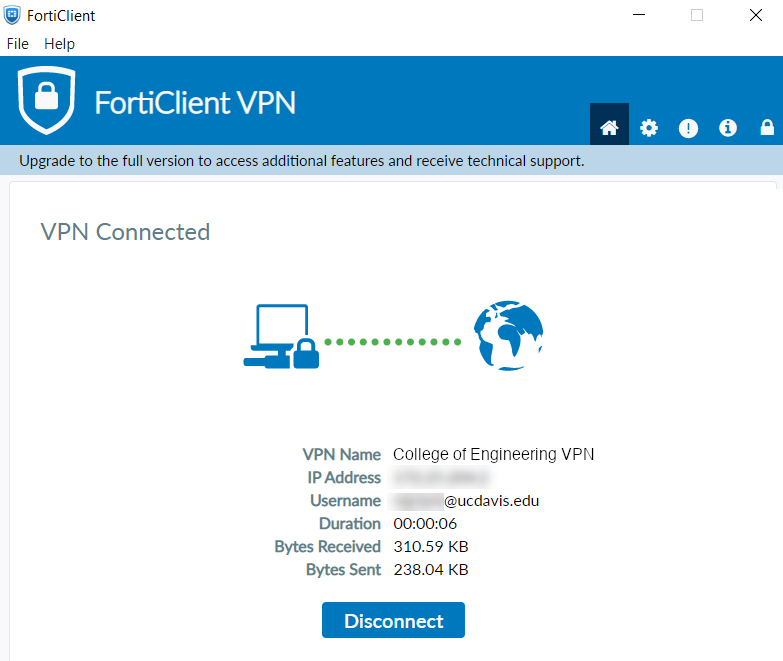Open the Help menu
Image resolution: width=783 pixels, height=661 pixels.
pos(59,44)
